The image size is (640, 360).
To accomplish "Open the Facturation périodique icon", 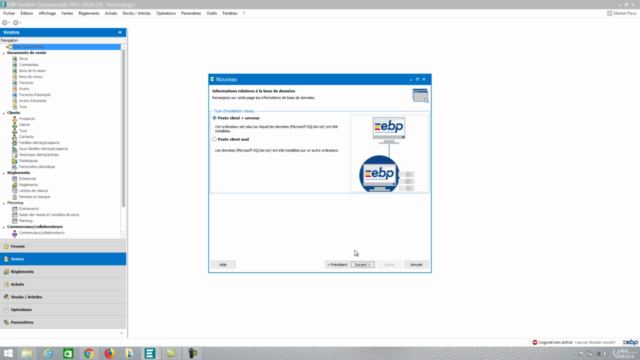I will (x=15, y=167).
